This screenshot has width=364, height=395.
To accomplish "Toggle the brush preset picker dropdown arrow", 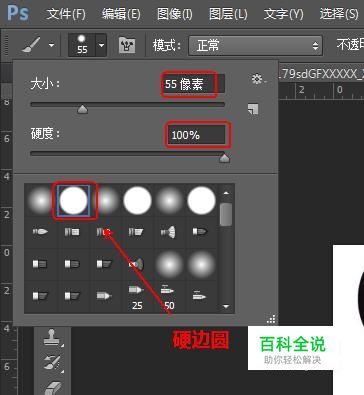I will (101, 45).
